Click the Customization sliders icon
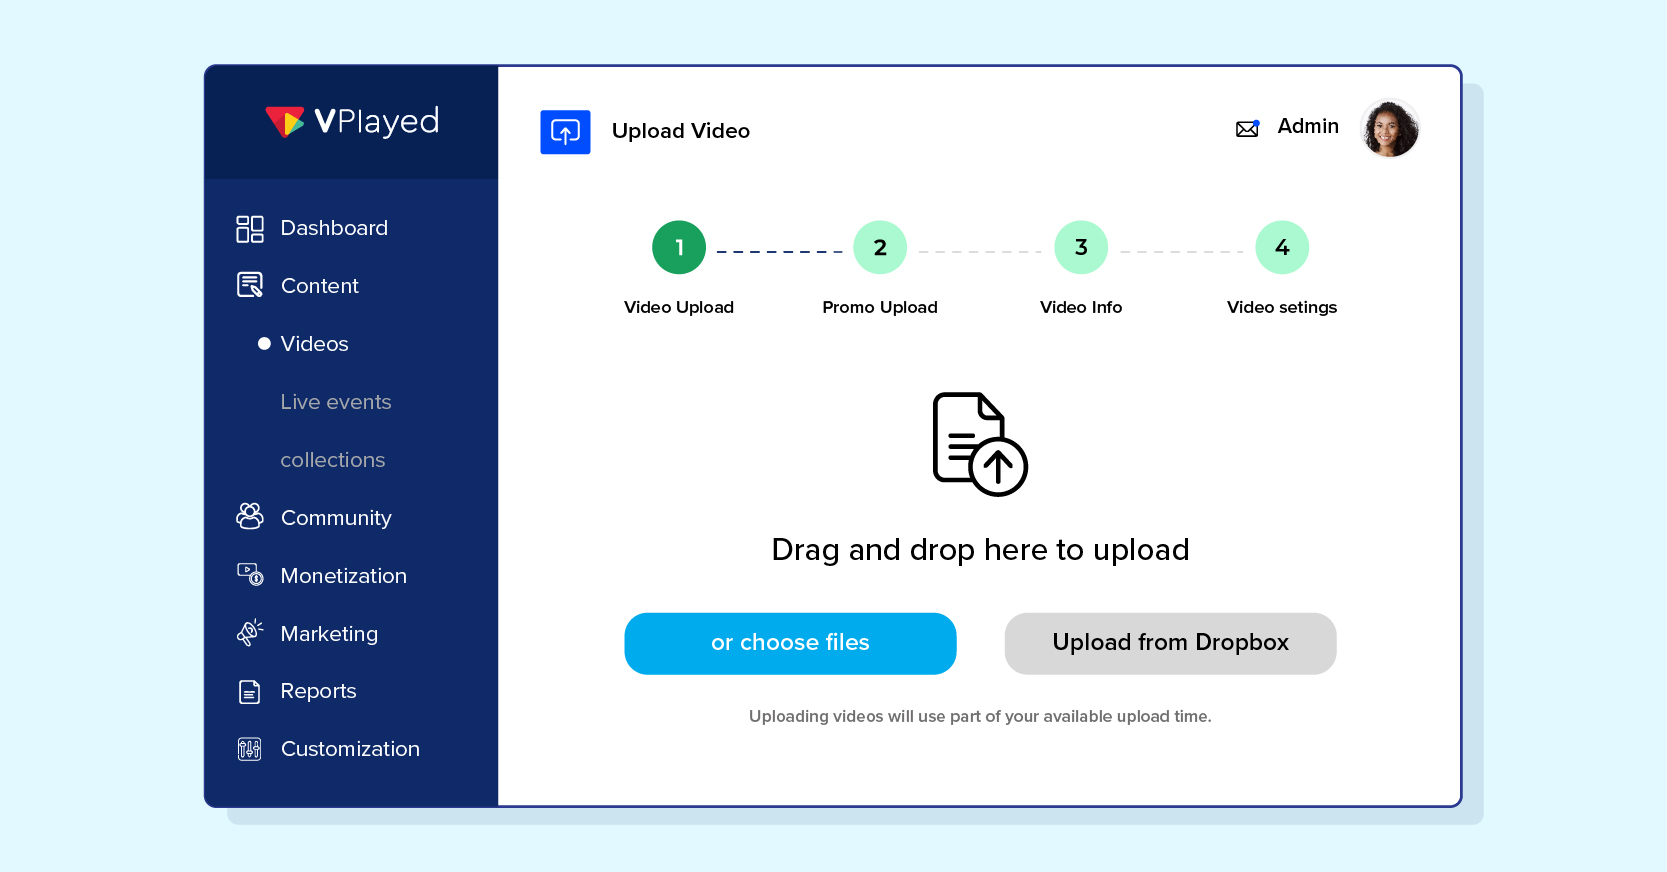 click(x=249, y=749)
